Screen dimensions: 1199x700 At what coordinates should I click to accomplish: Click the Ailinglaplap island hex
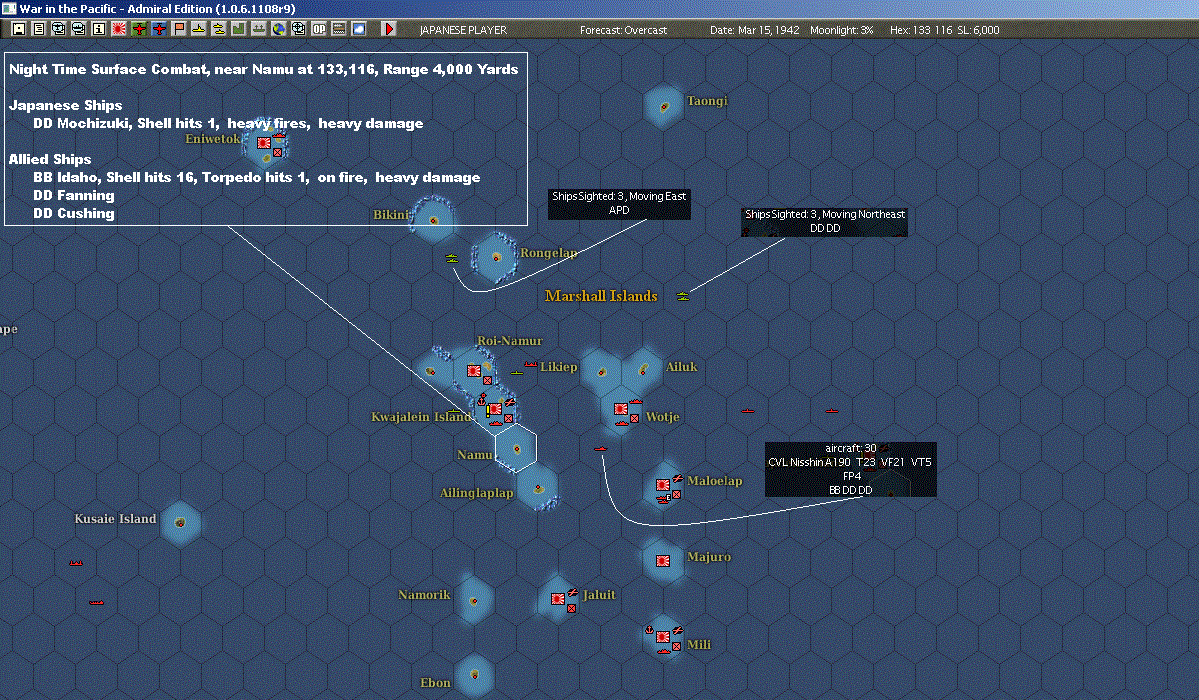538,487
